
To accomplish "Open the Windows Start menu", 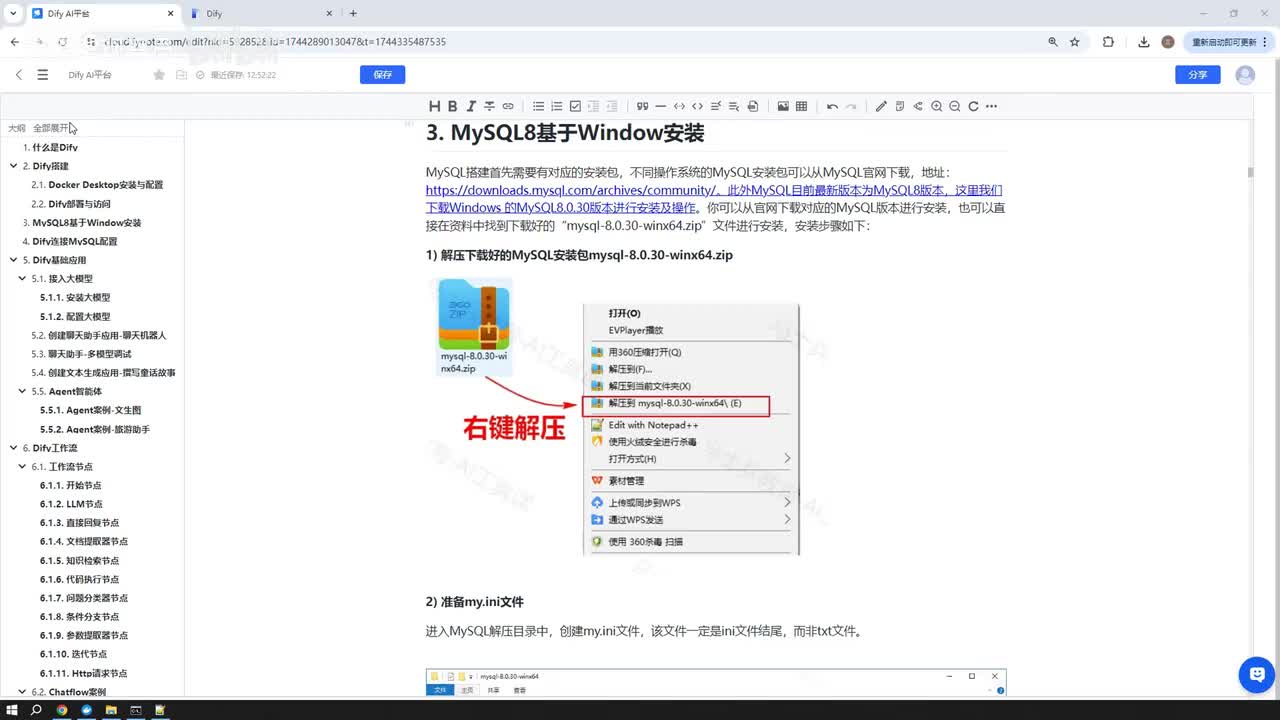I will pos(13,710).
